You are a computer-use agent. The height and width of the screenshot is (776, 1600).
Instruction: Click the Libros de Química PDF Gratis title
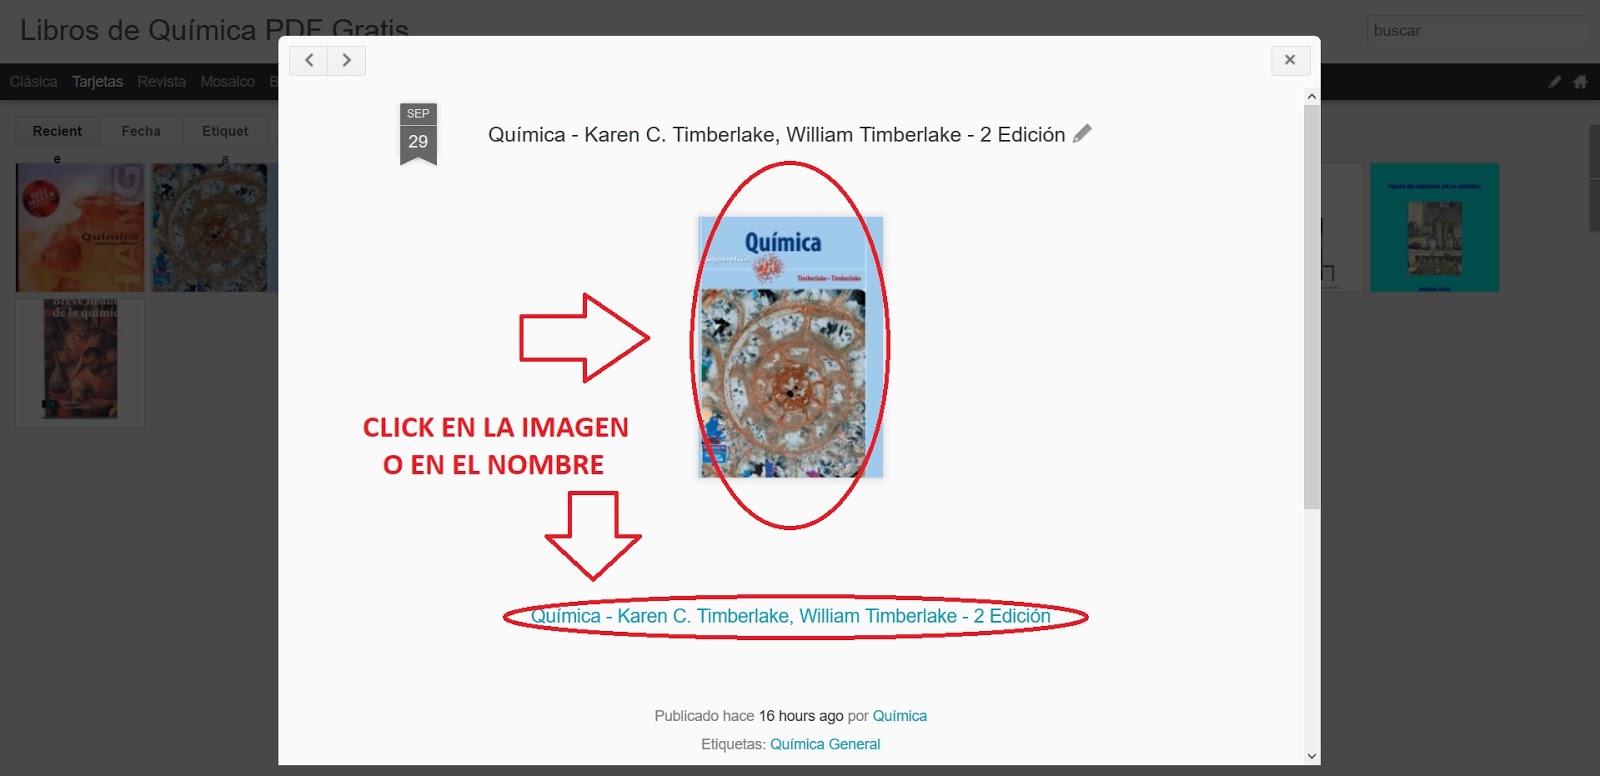point(214,30)
